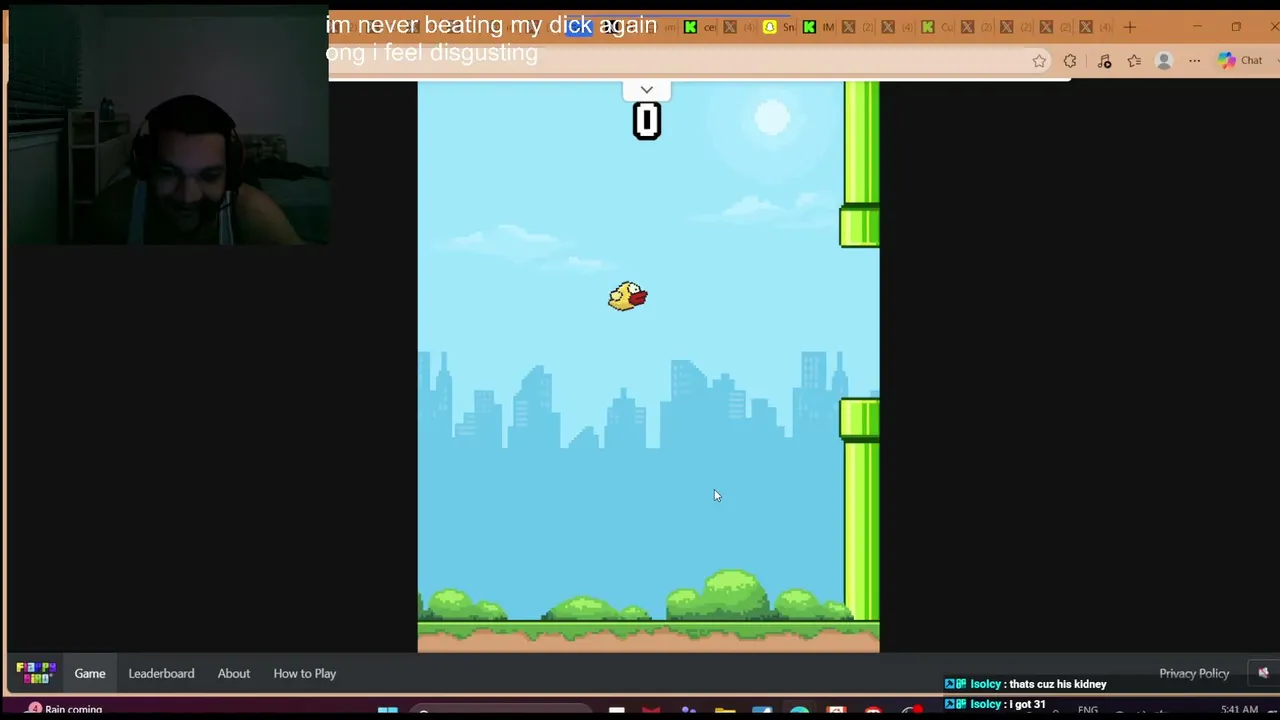Click the score counter showing 0

[x=647, y=121]
